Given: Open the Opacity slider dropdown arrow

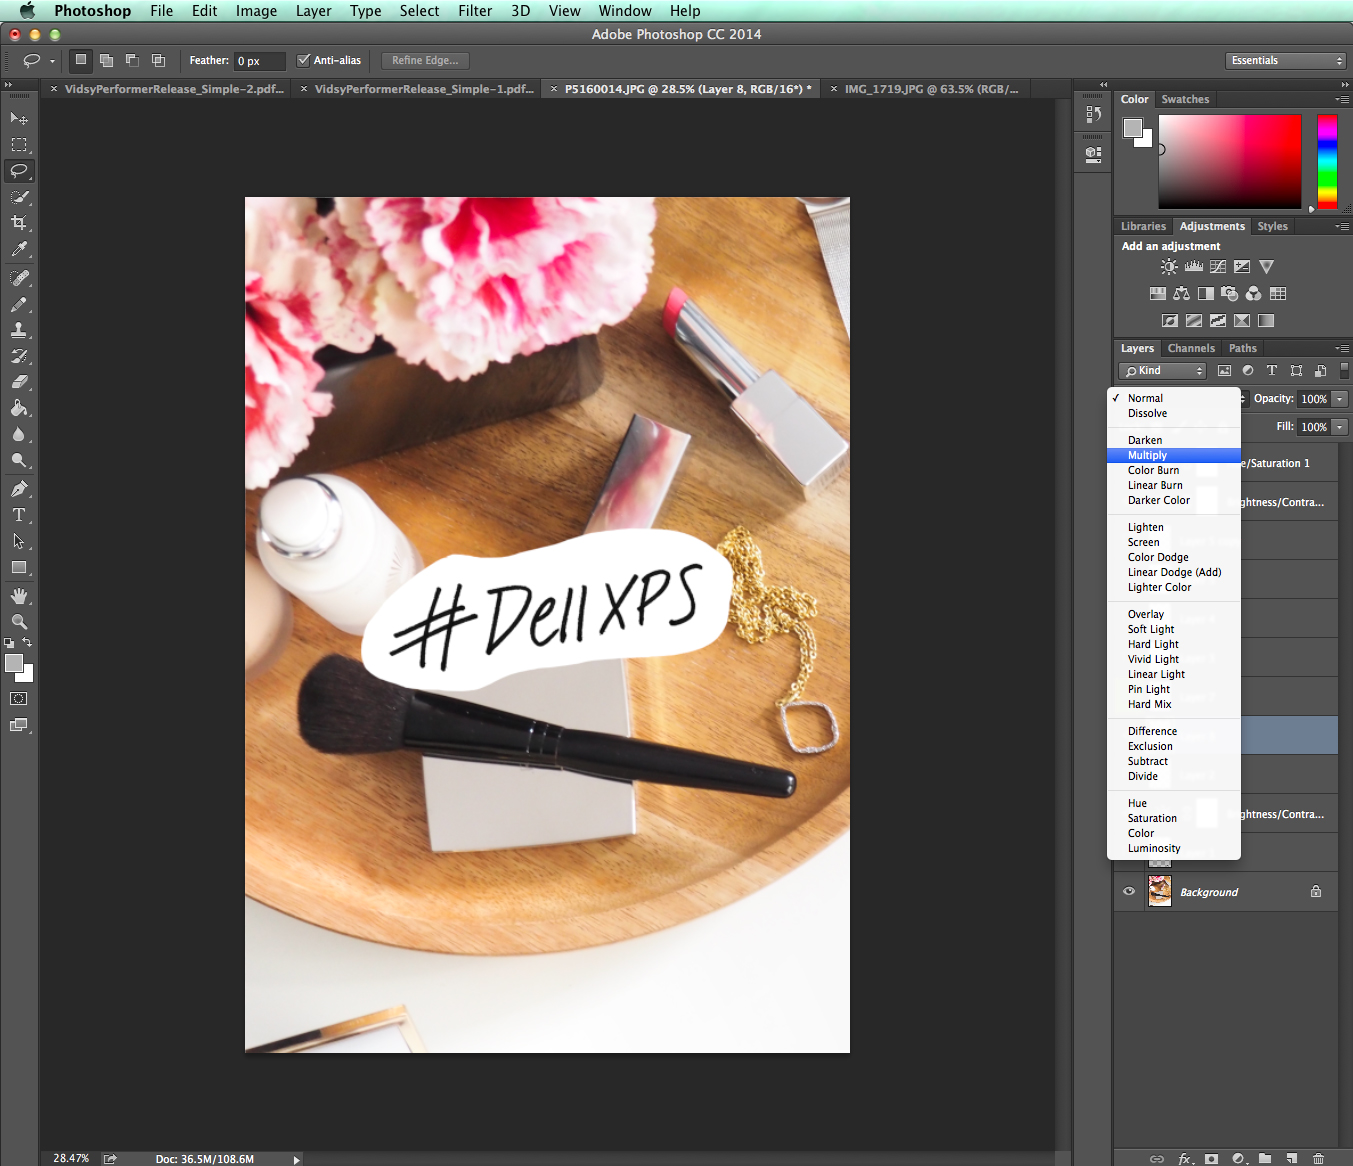Looking at the screenshot, I should click(x=1340, y=399).
